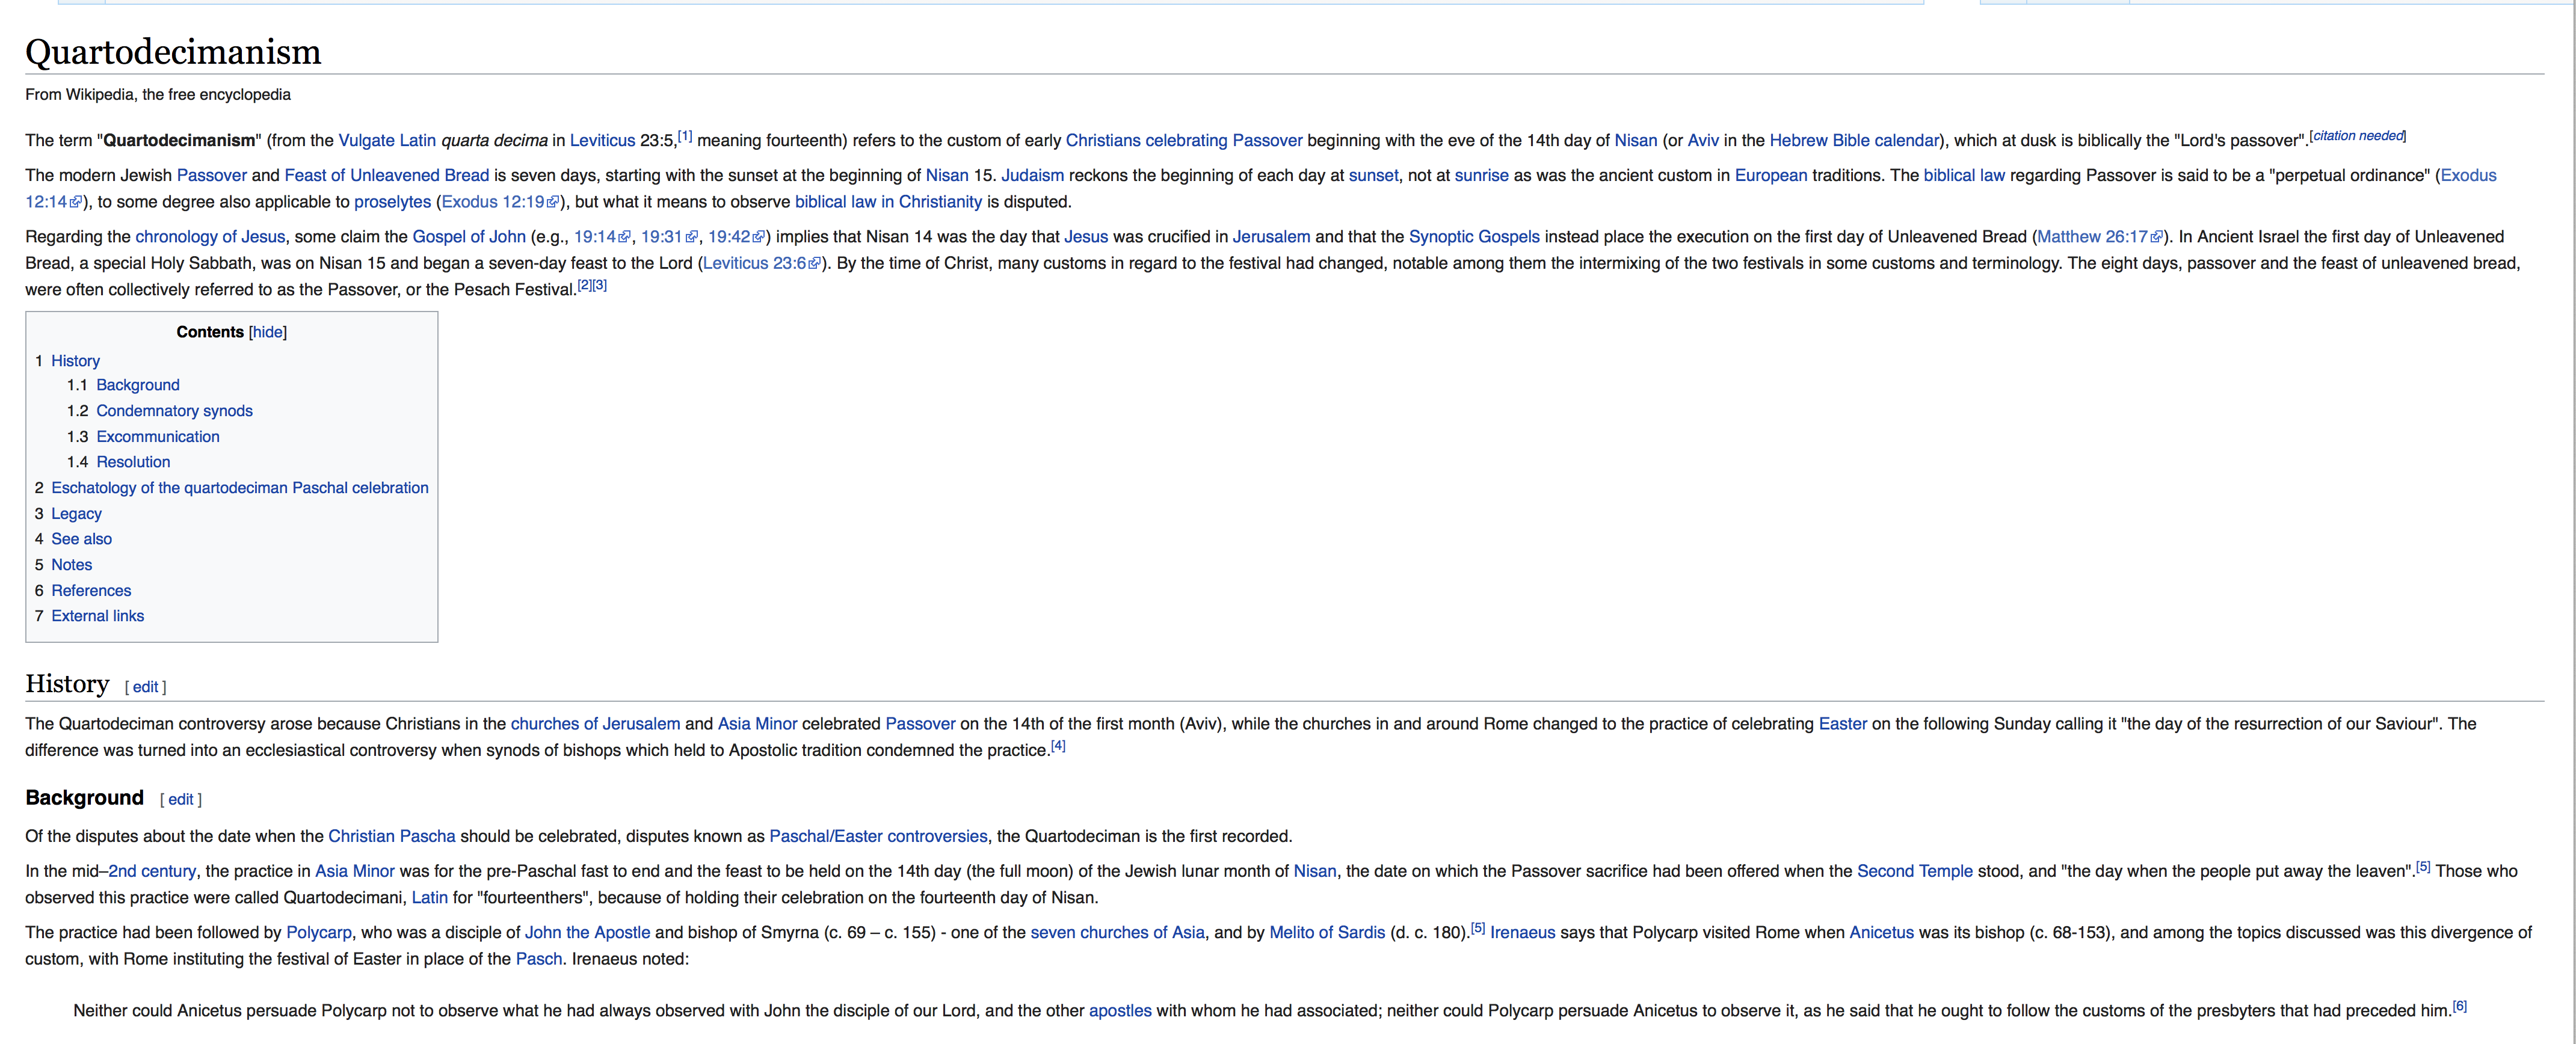Image resolution: width=2576 pixels, height=1044 pixels.
Task: Open external Matthew 26:17 link
Action: click(x=2100, y=237)
